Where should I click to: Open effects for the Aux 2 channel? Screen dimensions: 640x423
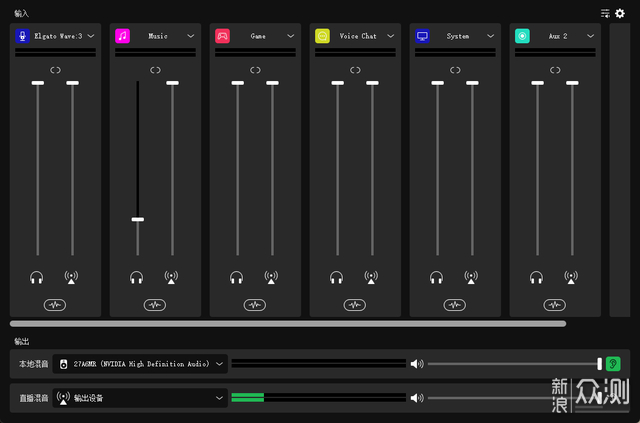coord(555,304)
